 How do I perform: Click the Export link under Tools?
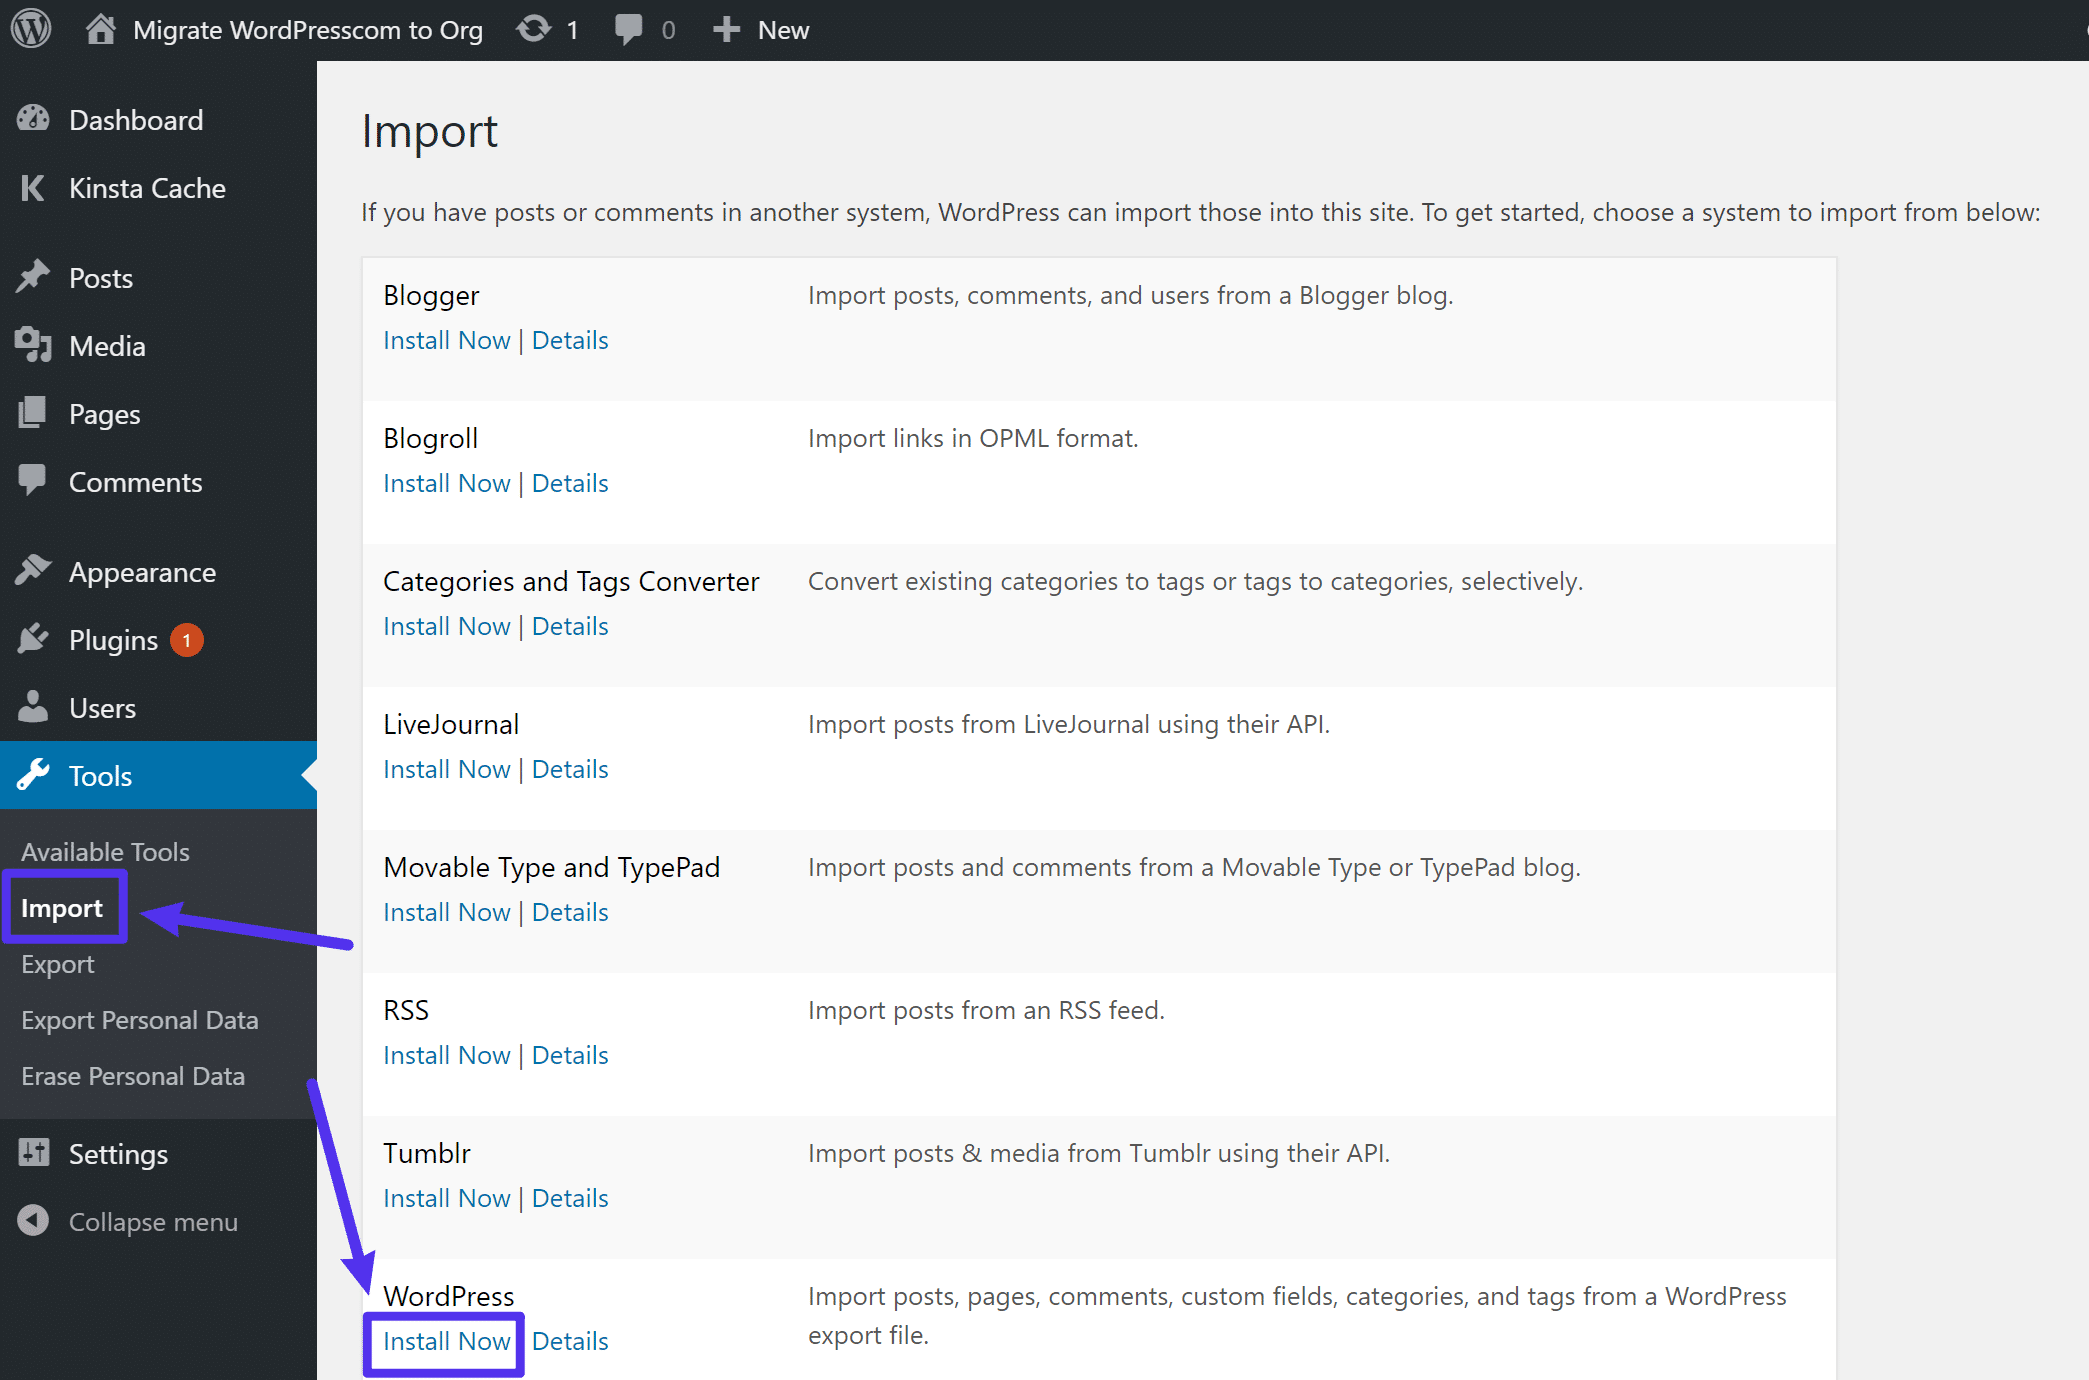tap(57, 964)
